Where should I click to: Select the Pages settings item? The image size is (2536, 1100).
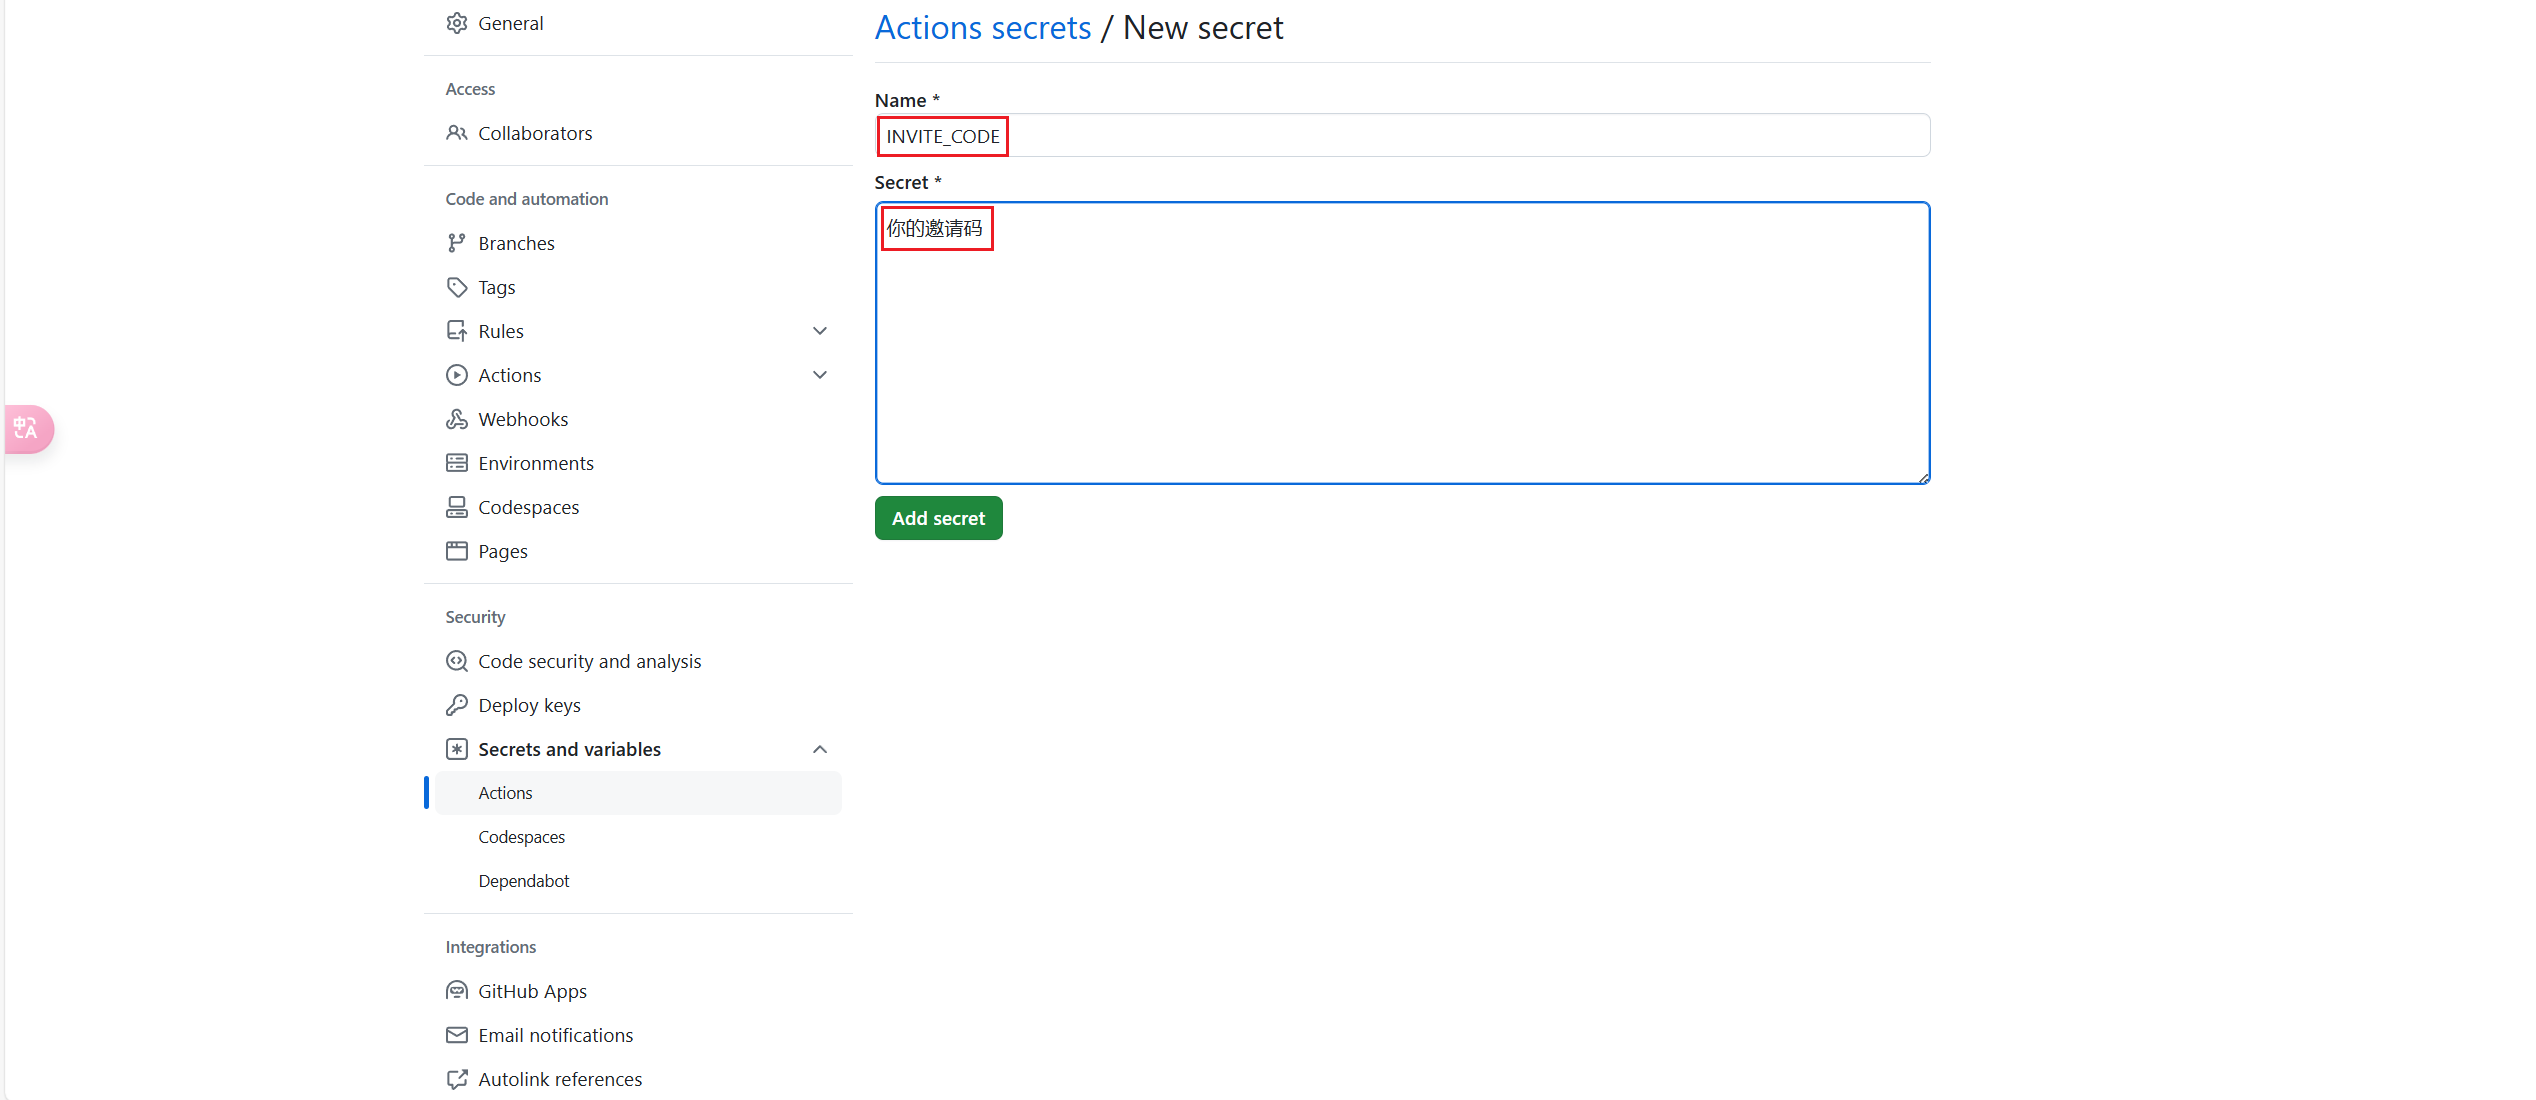point(502,551)
